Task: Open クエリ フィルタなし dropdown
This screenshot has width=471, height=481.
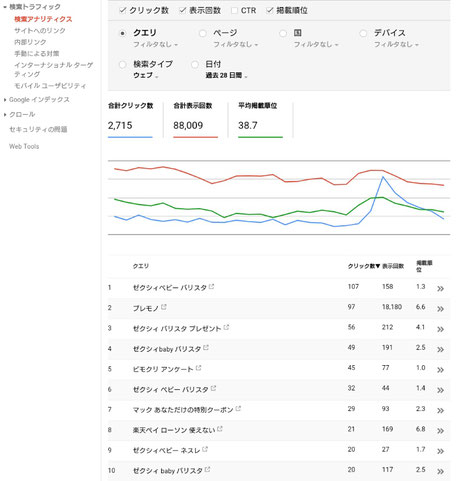Action: 155,44
